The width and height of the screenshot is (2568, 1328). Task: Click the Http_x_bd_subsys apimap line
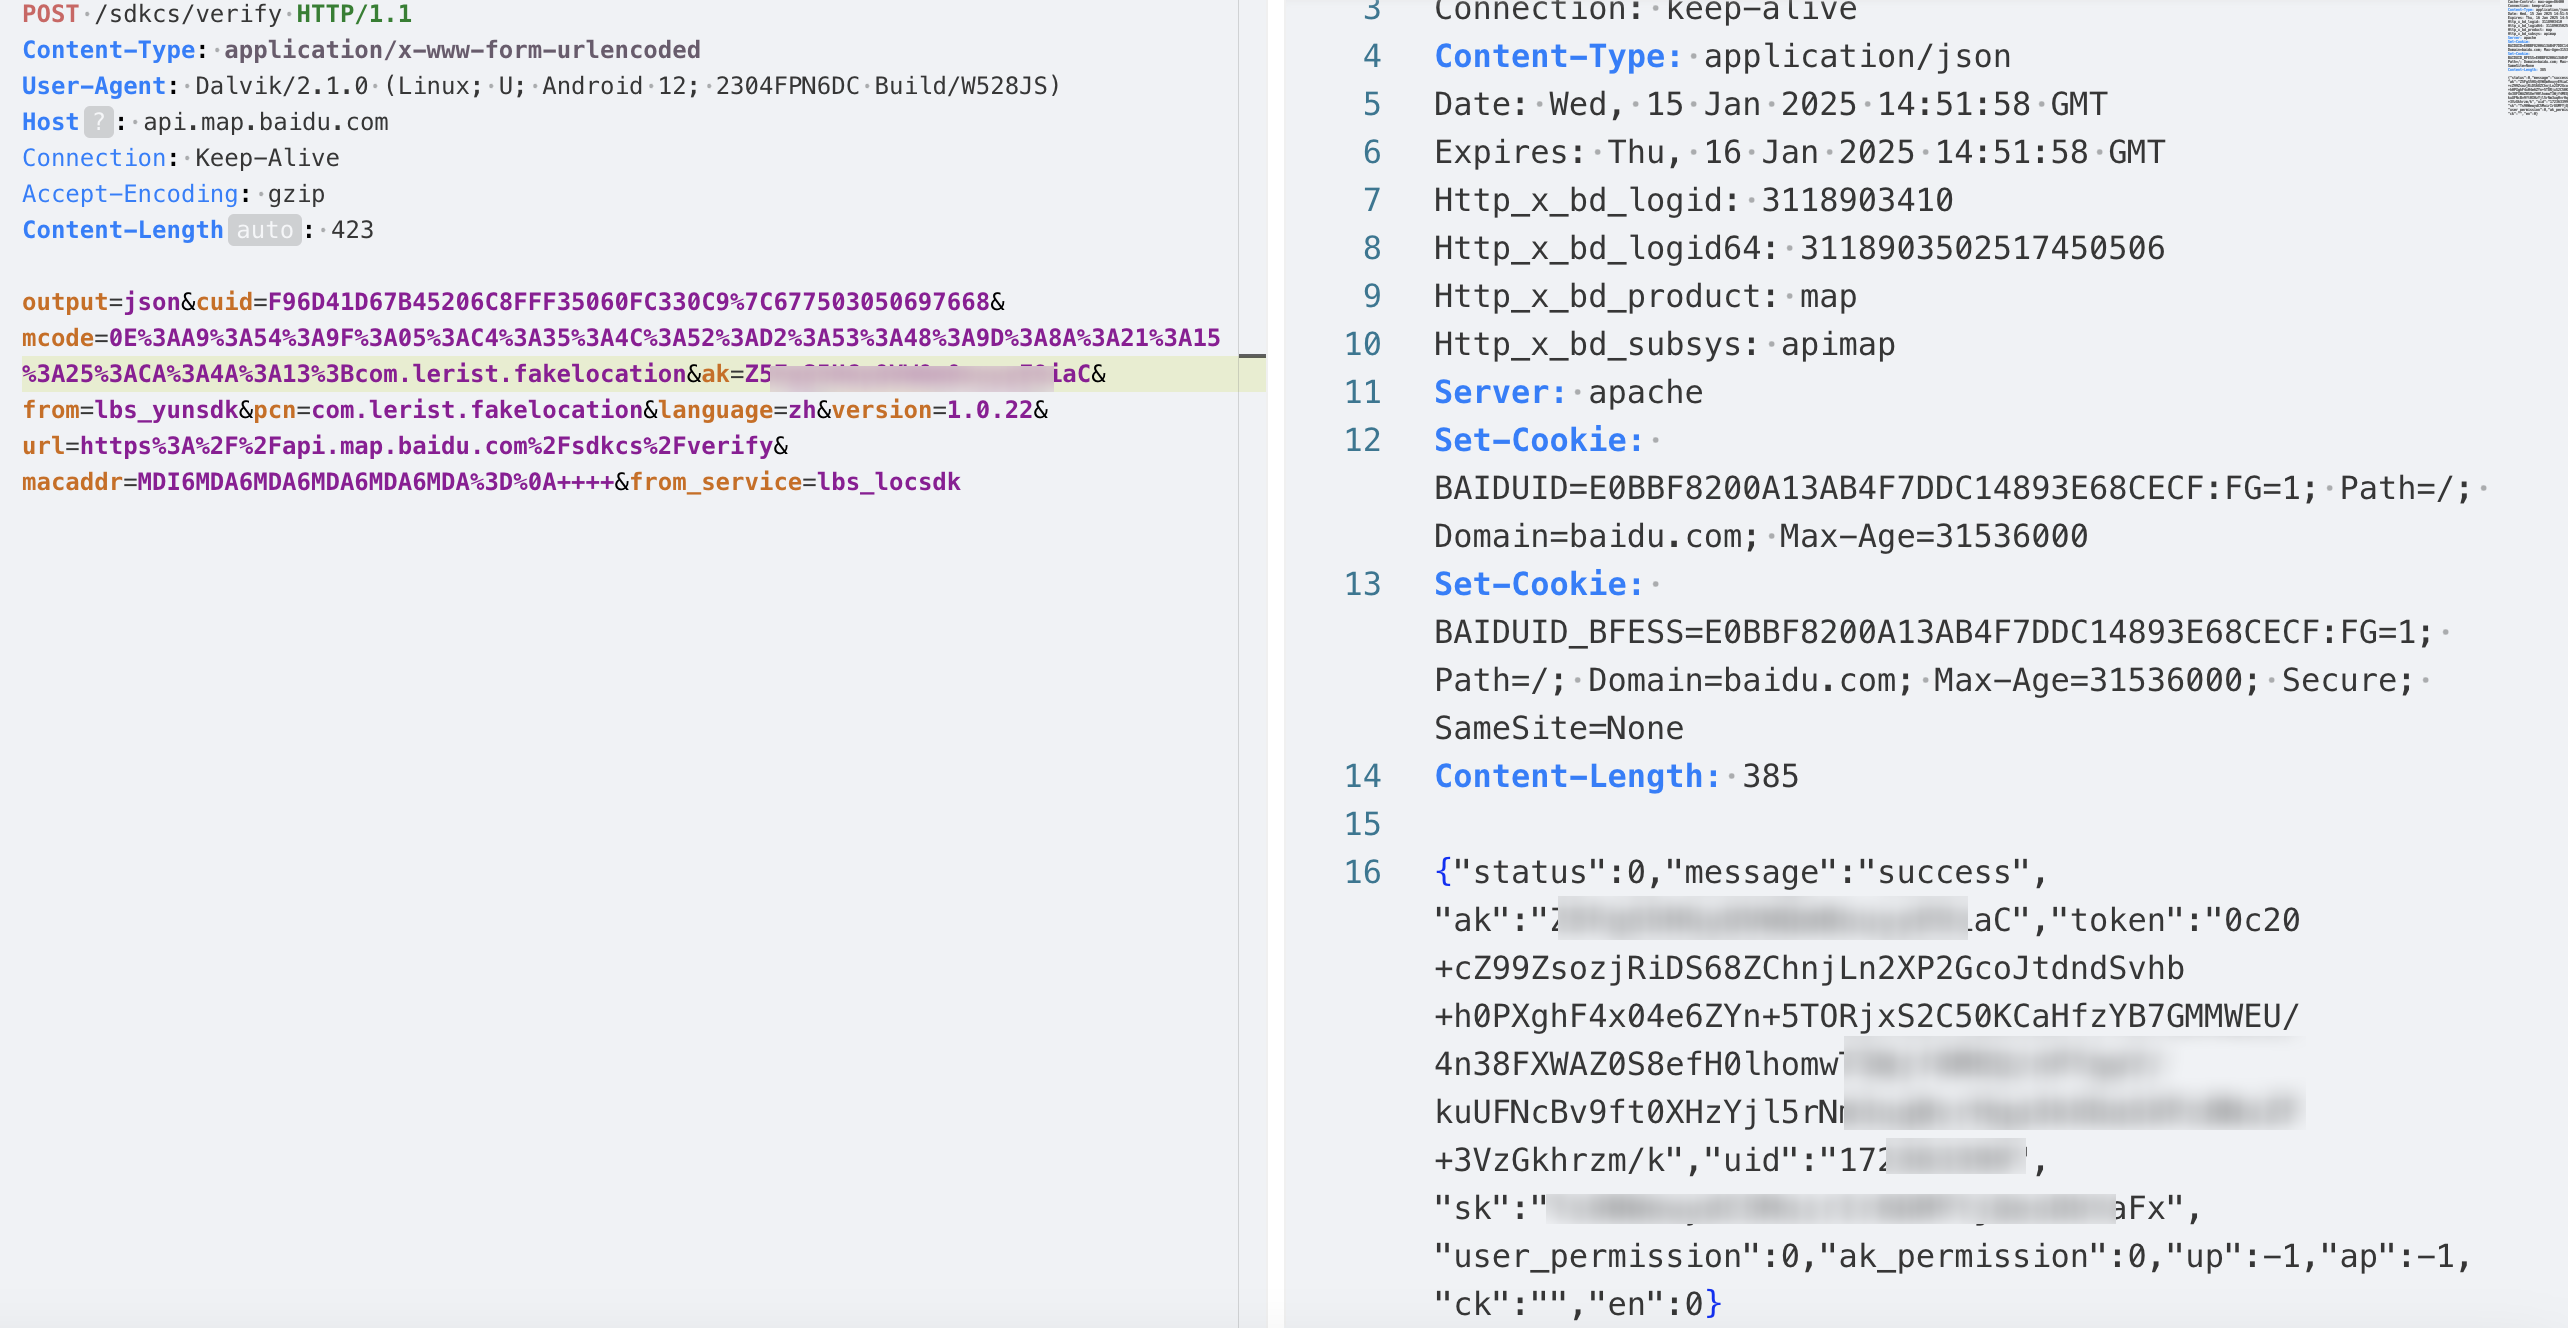pos(1664,344)
